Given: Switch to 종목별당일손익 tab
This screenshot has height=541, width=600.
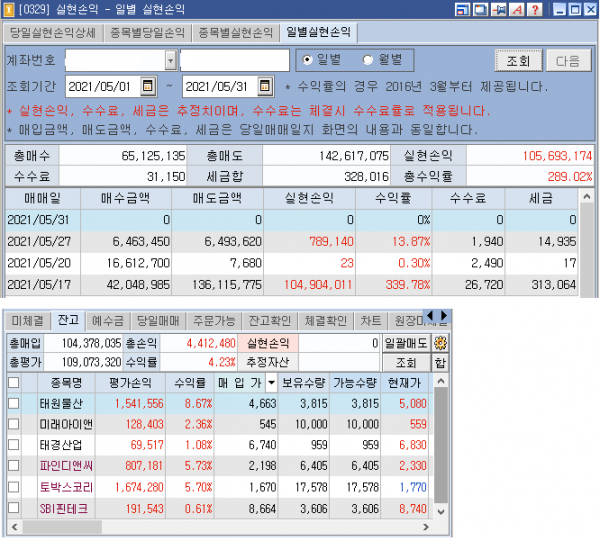Looking at the screenshot, I should pyautogui.click(x=147, y=33).
